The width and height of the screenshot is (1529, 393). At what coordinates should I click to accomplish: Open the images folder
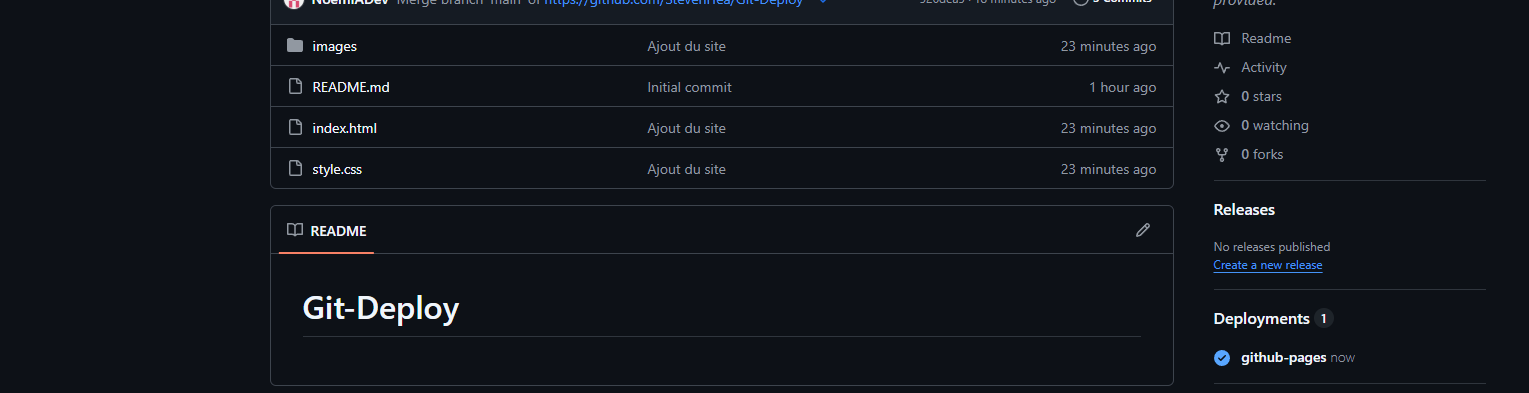[334, 46]
